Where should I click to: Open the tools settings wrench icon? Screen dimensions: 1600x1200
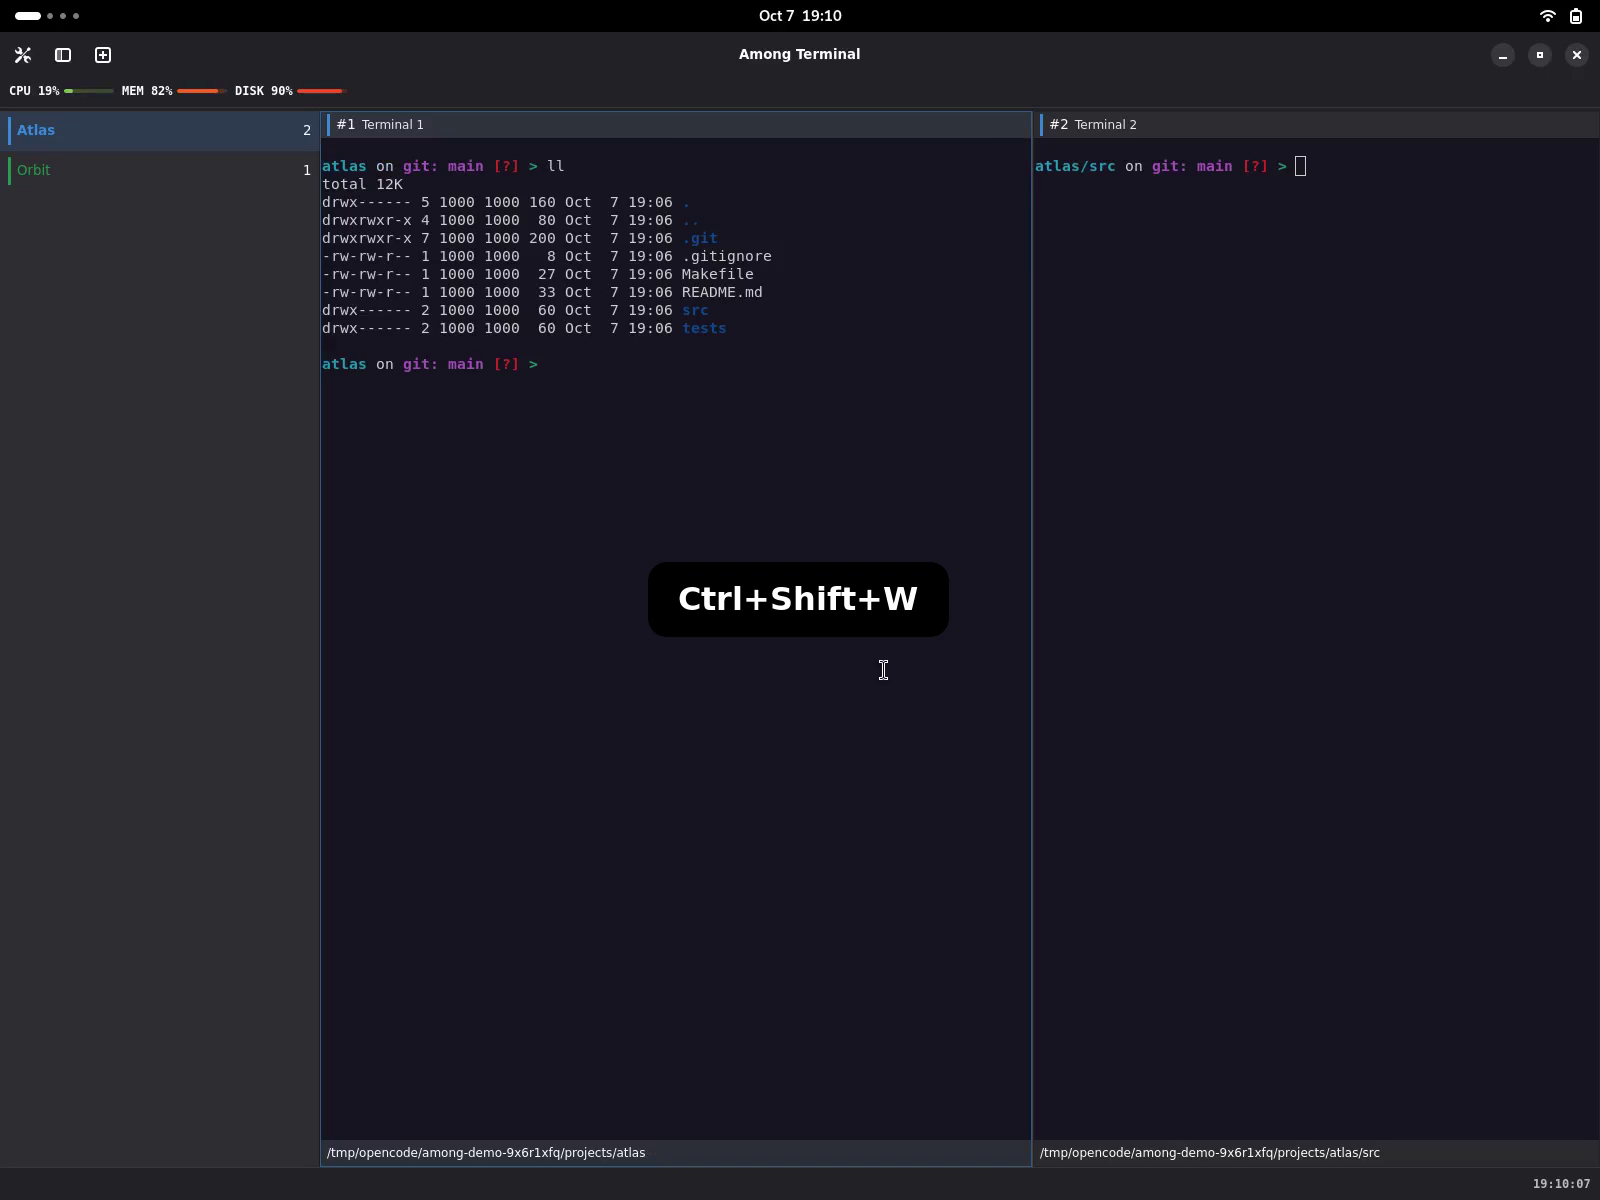click(x=23, y=55)
